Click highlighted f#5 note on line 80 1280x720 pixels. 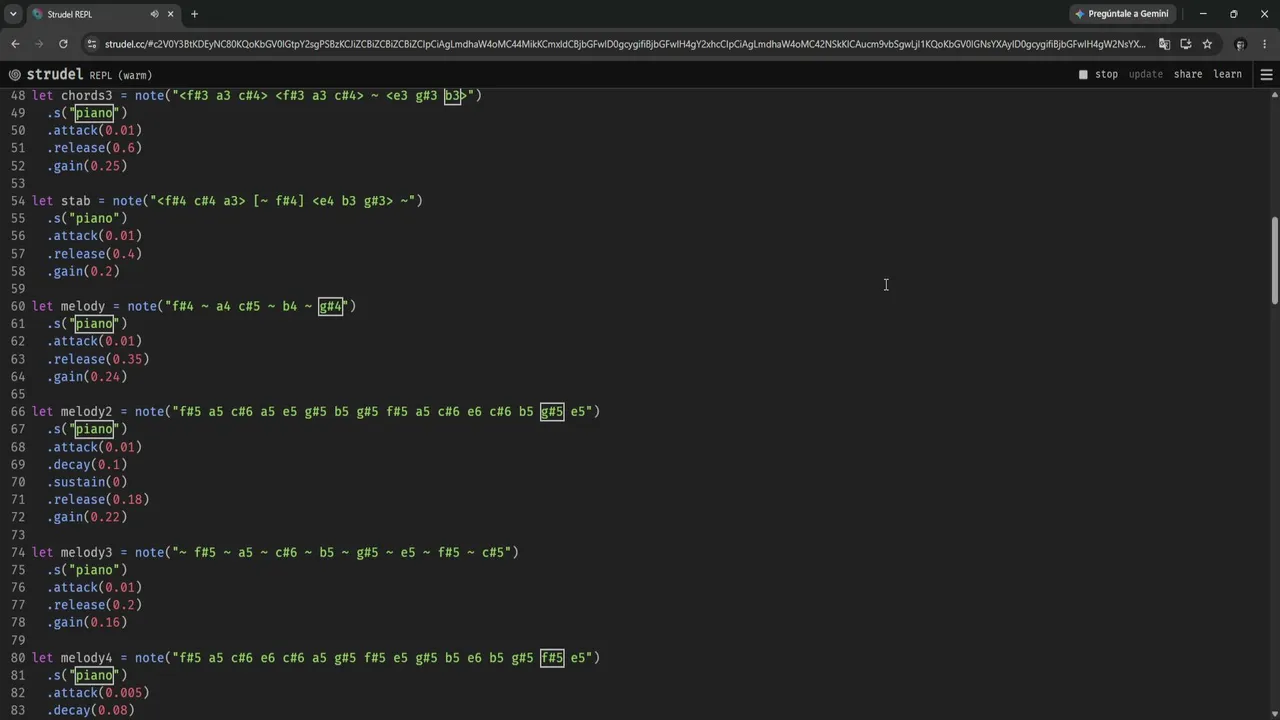(552, 658)
